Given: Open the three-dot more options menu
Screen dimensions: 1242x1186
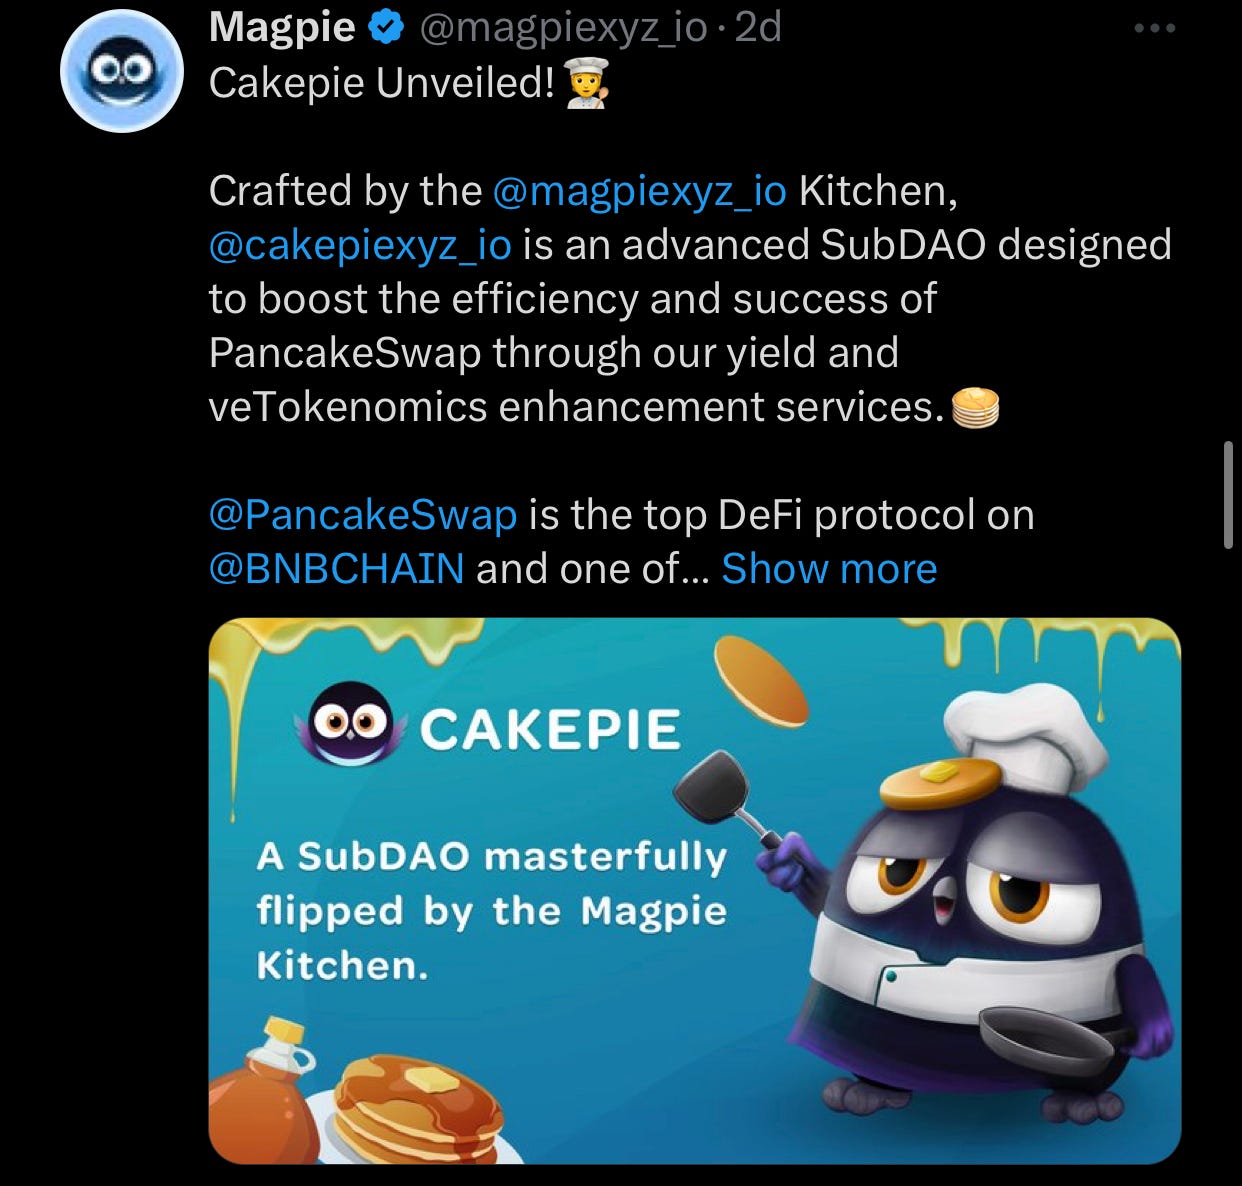Looking at the screenshot, I should click(x=1155, y=28).
